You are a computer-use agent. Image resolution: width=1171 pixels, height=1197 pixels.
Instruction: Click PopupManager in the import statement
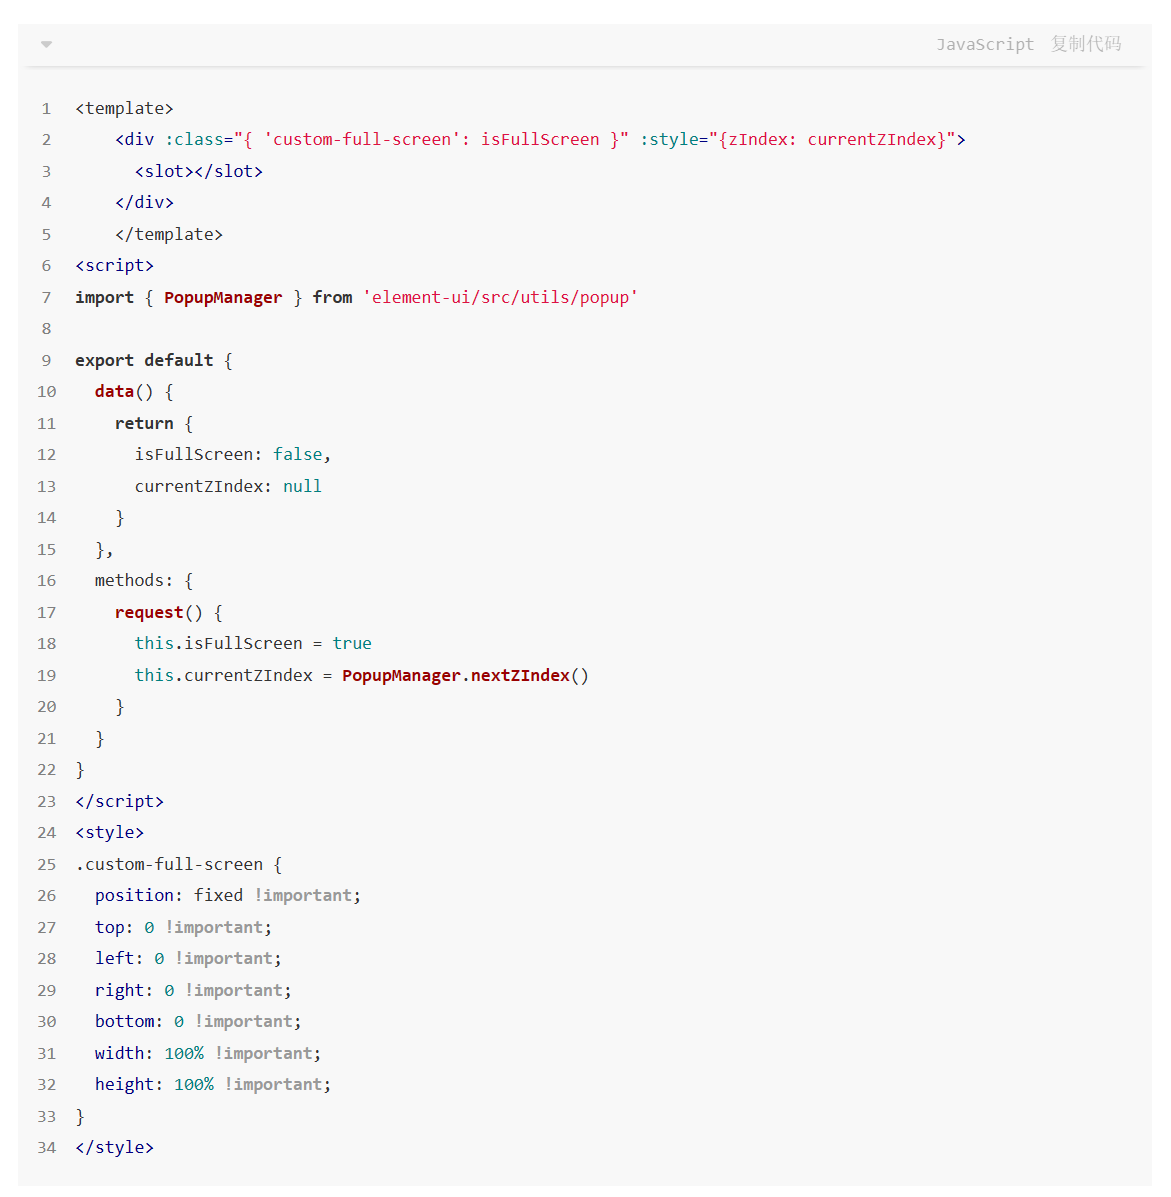point(223,298)
